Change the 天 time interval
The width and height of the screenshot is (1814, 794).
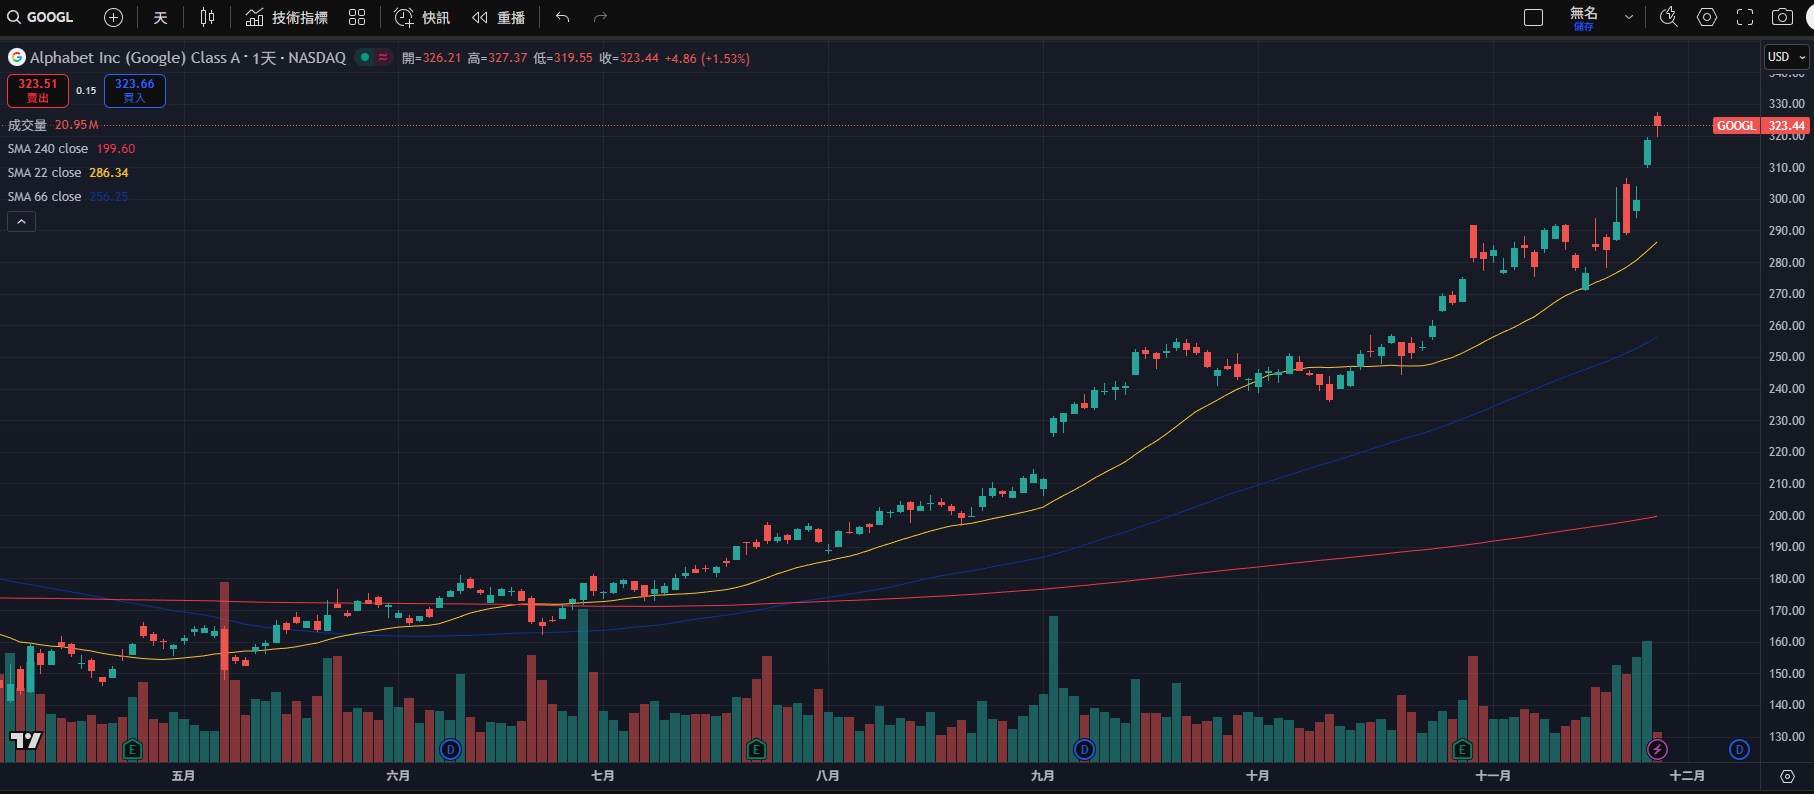[x=160, y=17]
